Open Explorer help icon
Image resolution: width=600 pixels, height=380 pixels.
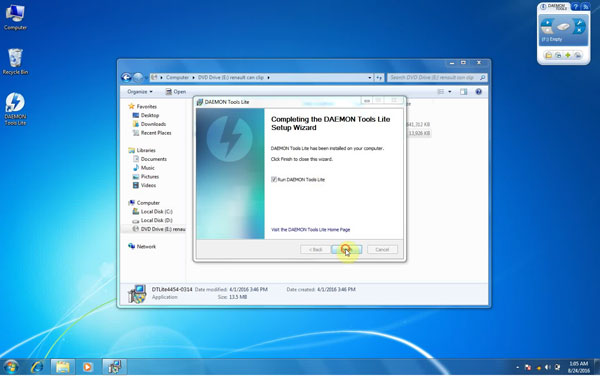click(x=478, y=92)
